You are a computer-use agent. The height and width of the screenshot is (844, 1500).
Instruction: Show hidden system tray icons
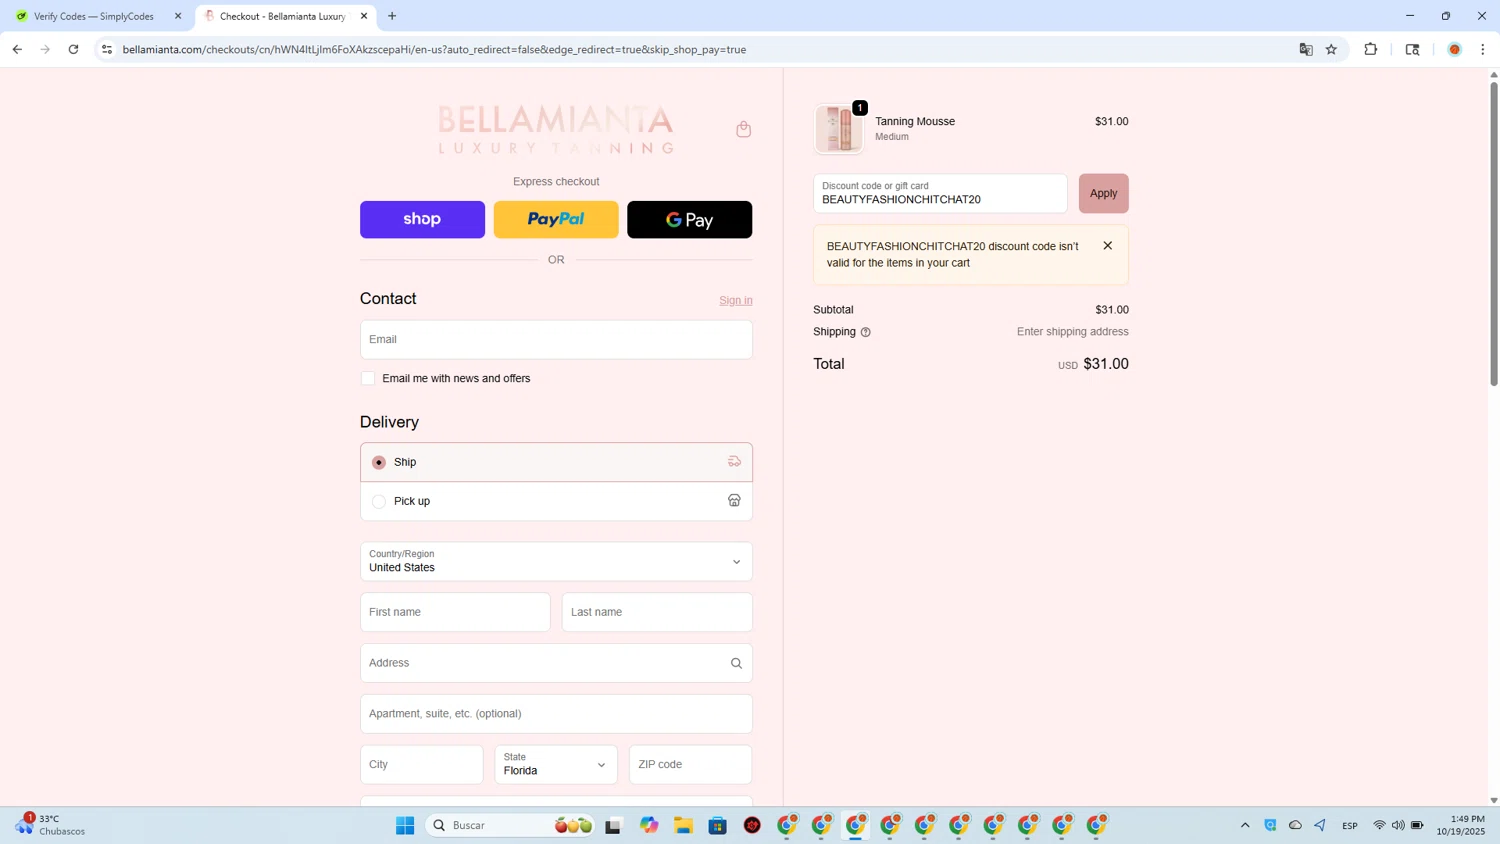(x=1245, y=825)
